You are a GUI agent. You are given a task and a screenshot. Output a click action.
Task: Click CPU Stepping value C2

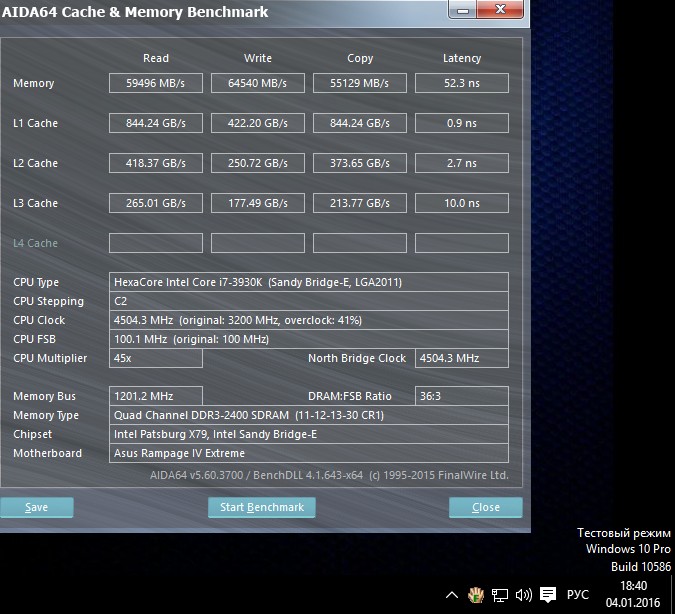[309, 301]
